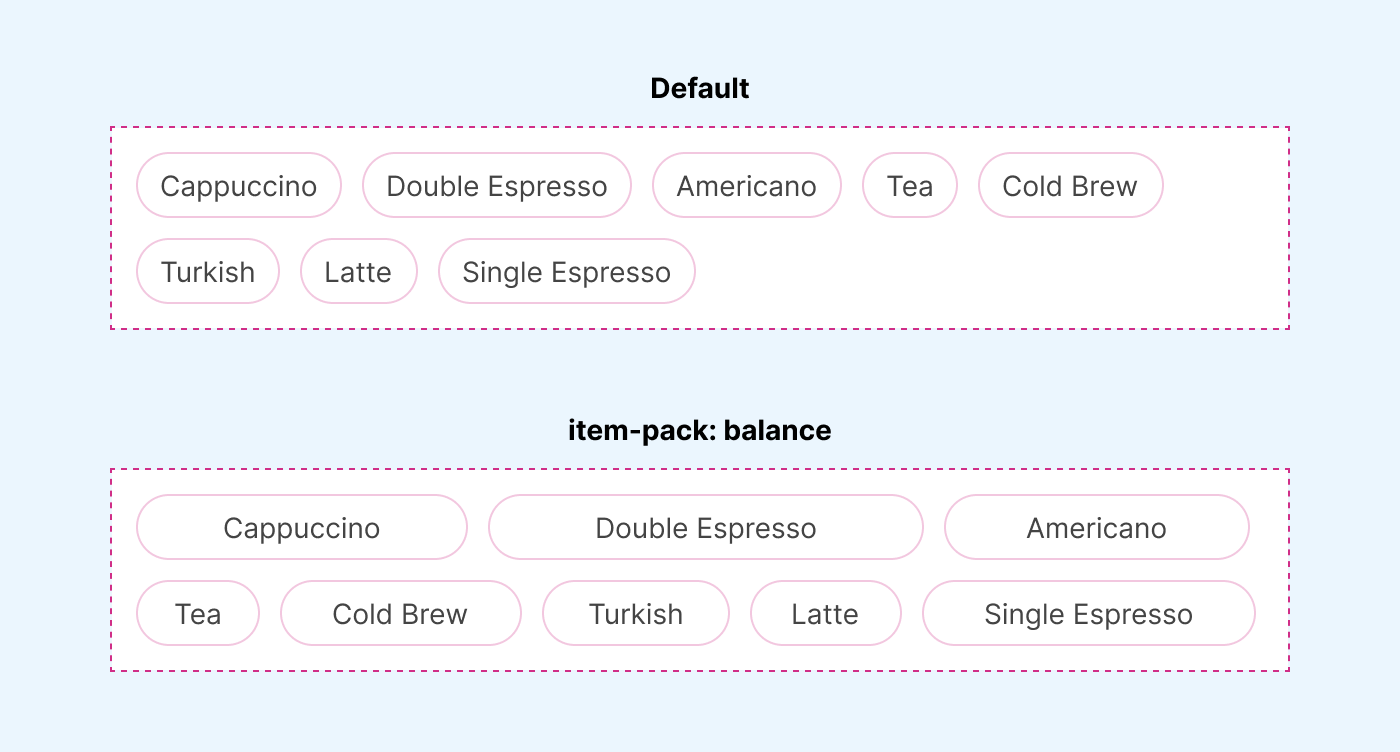Select Latte pill in Default section

[358, 272]
